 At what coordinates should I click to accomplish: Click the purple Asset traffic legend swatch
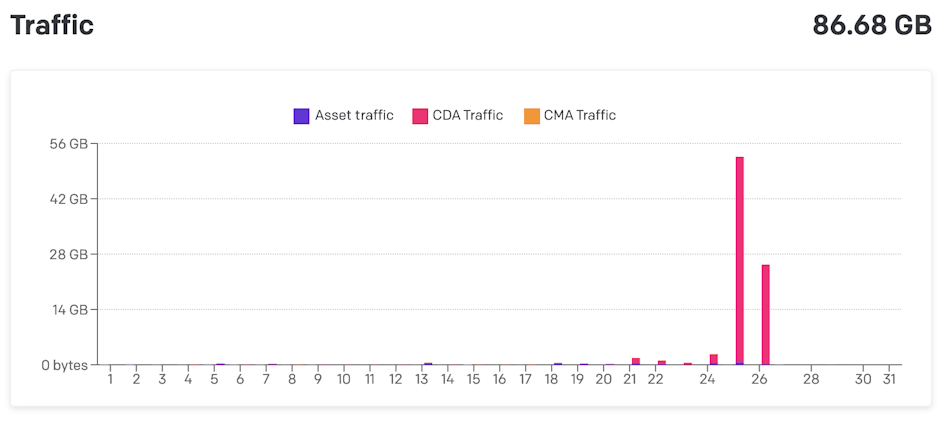coord(301,116)
